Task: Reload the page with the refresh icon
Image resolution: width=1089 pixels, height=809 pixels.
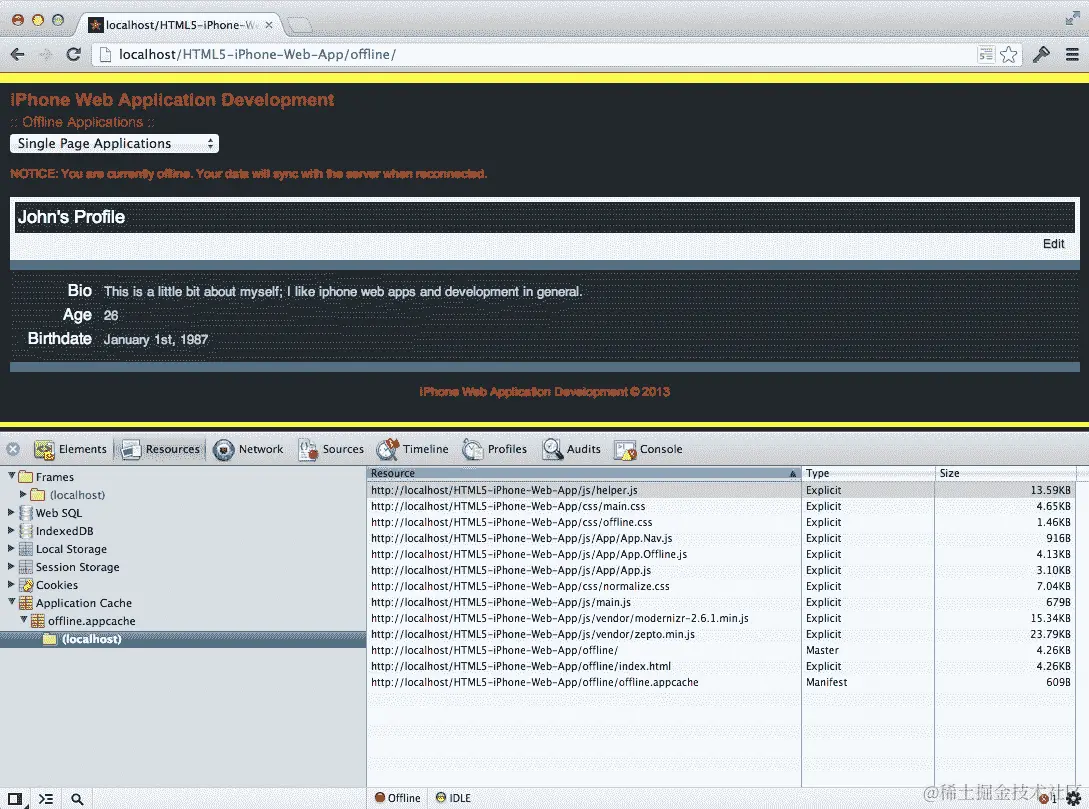Action: (x=74, y=54)
